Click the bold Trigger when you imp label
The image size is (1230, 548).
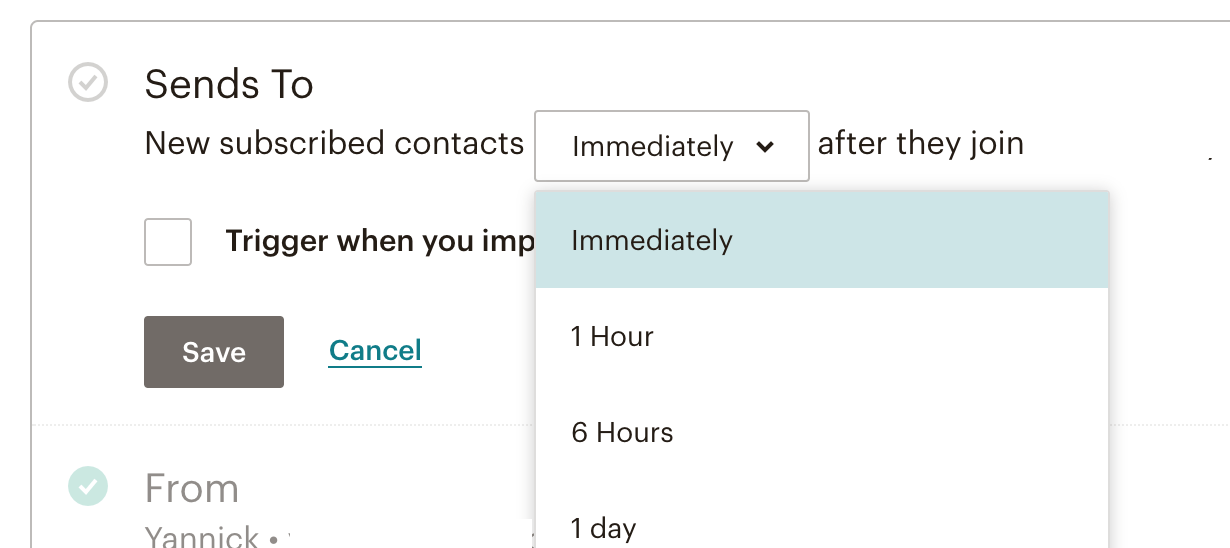pyautogui.click(x=380, y=242)
